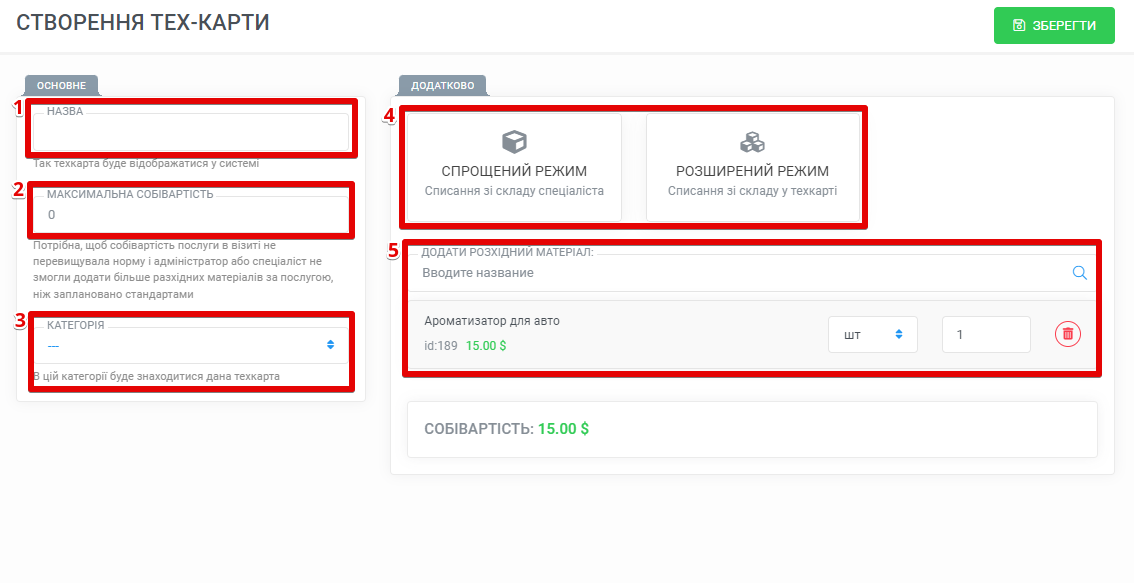Click the СТВОРЕННЯ ТЕХ-КАРТИ page heading
This screenshot has width=1134, height=583.
tap(142, 22)
